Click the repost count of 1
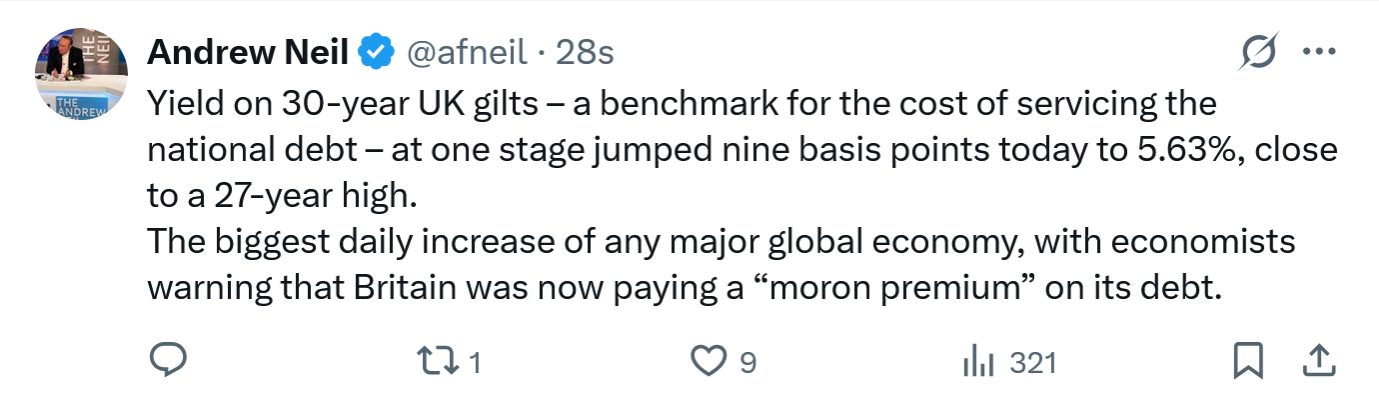1379x410 pixels. (x=475, y=363)
